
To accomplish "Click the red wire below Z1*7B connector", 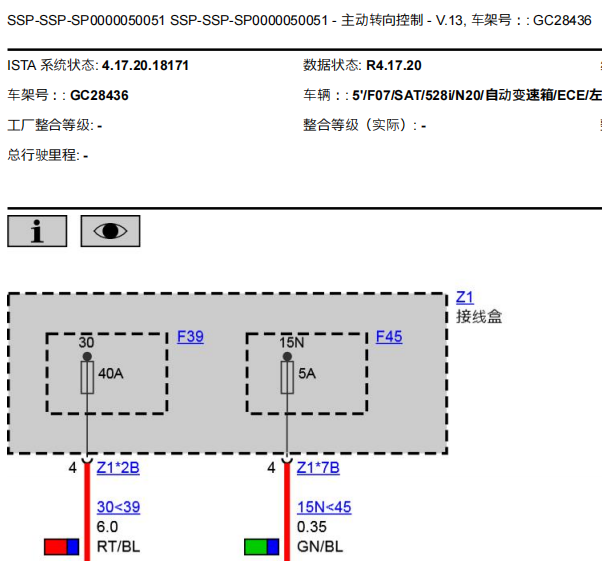I will 287,511.
